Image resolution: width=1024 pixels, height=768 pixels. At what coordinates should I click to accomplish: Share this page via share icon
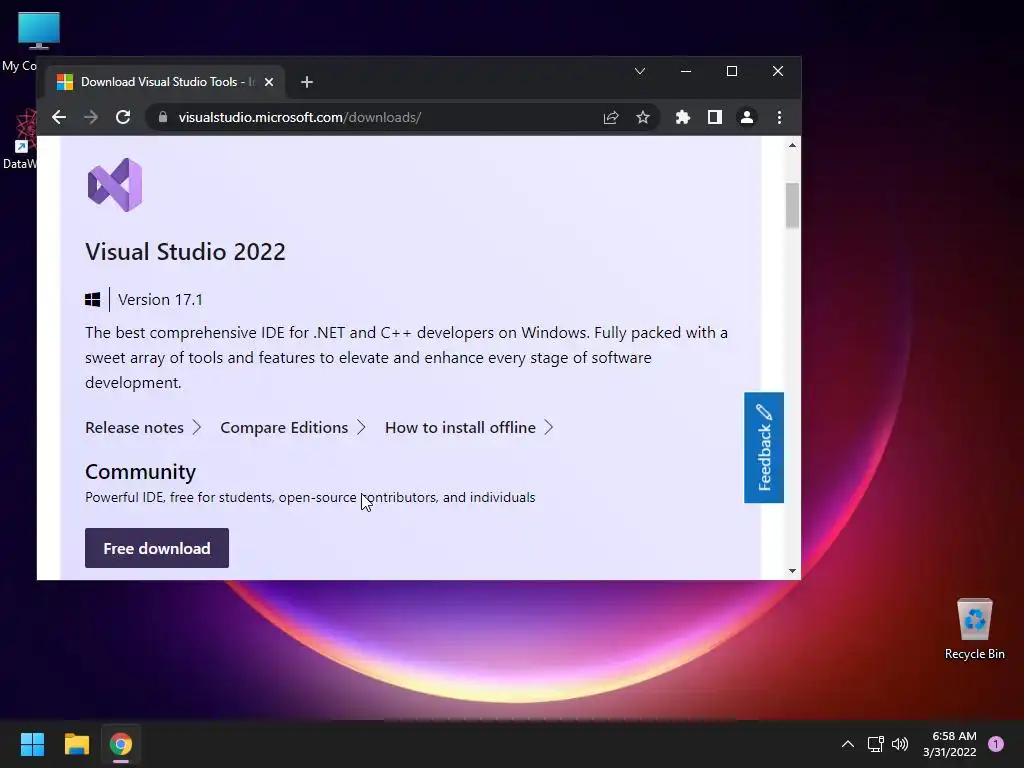(x=611, y=117)
